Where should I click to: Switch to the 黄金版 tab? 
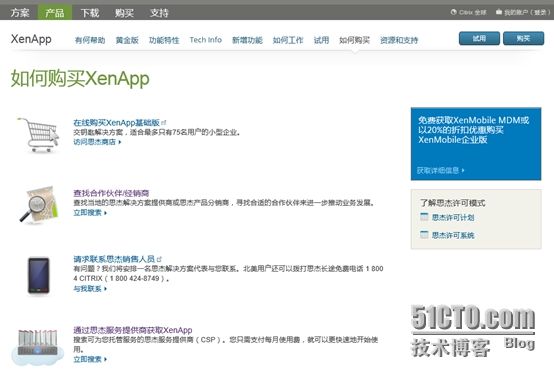click(127, 40)
